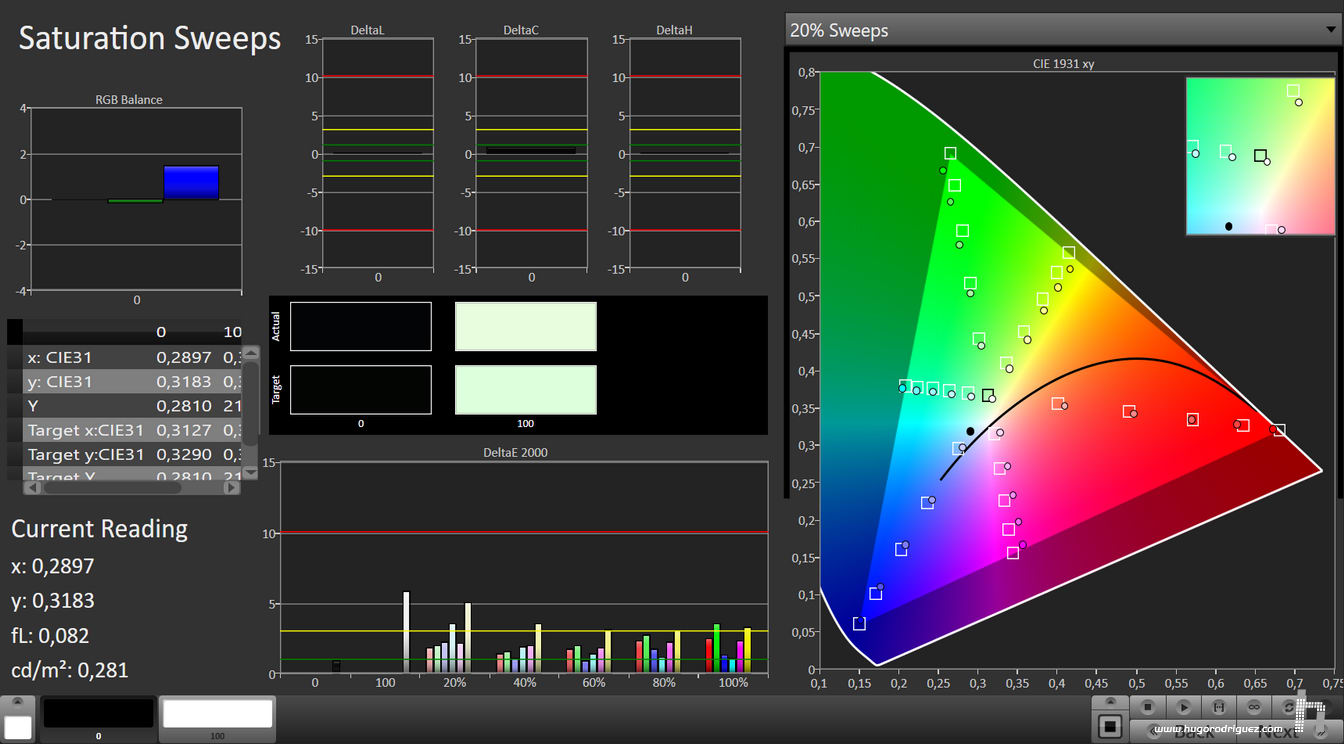
Task: Click the Actual 100 color patch
Action: pos(526,326)
